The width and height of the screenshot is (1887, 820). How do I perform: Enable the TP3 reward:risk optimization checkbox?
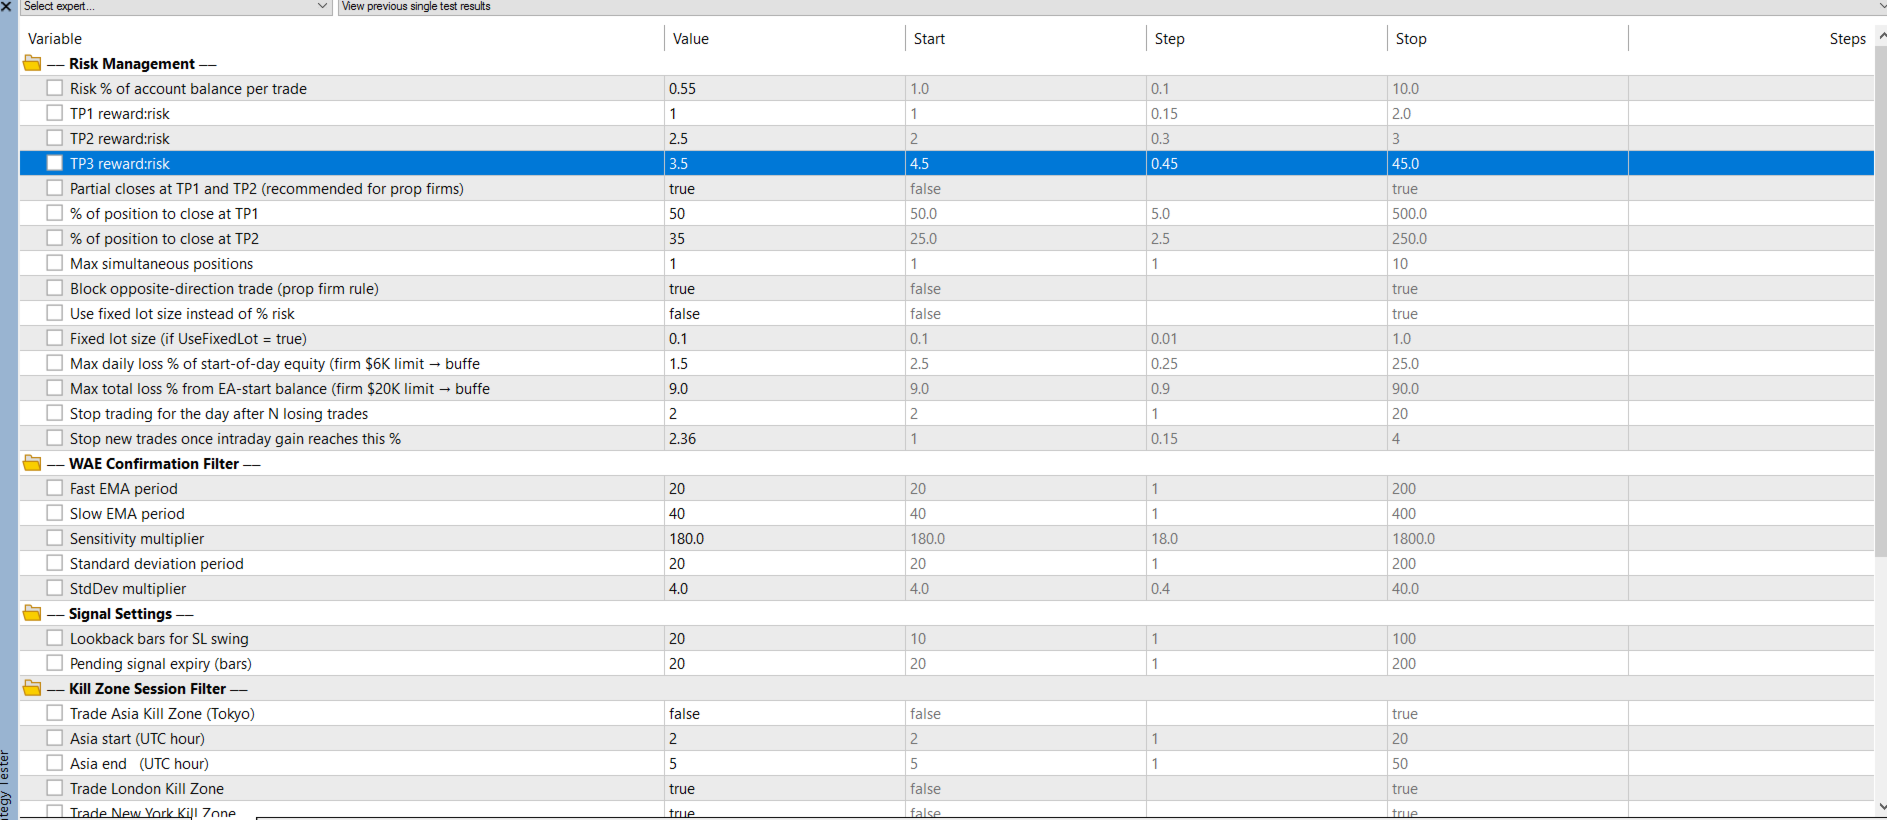coord(55,163)
